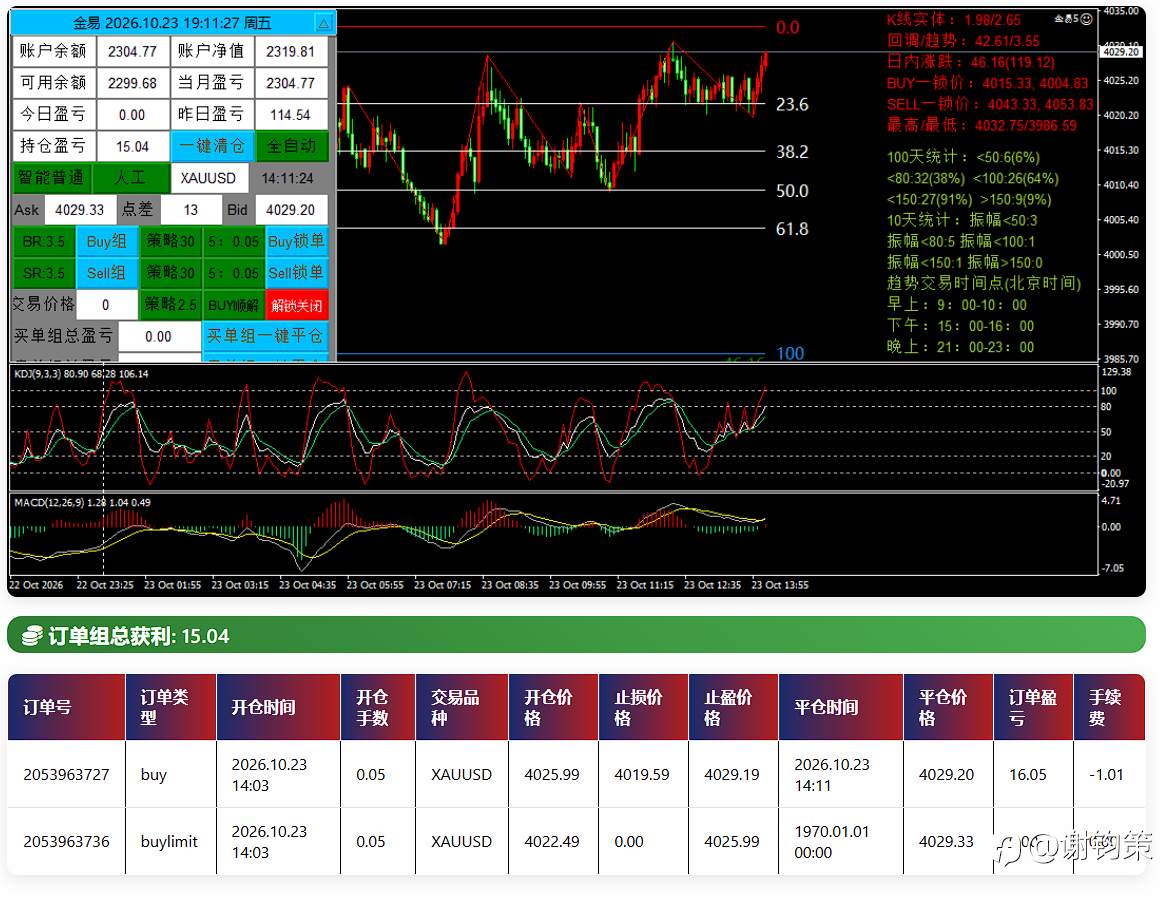Screen dimensions: 1166x900
Task: Click the coin stack icon beside 订单组总获利
Action: 31,636
